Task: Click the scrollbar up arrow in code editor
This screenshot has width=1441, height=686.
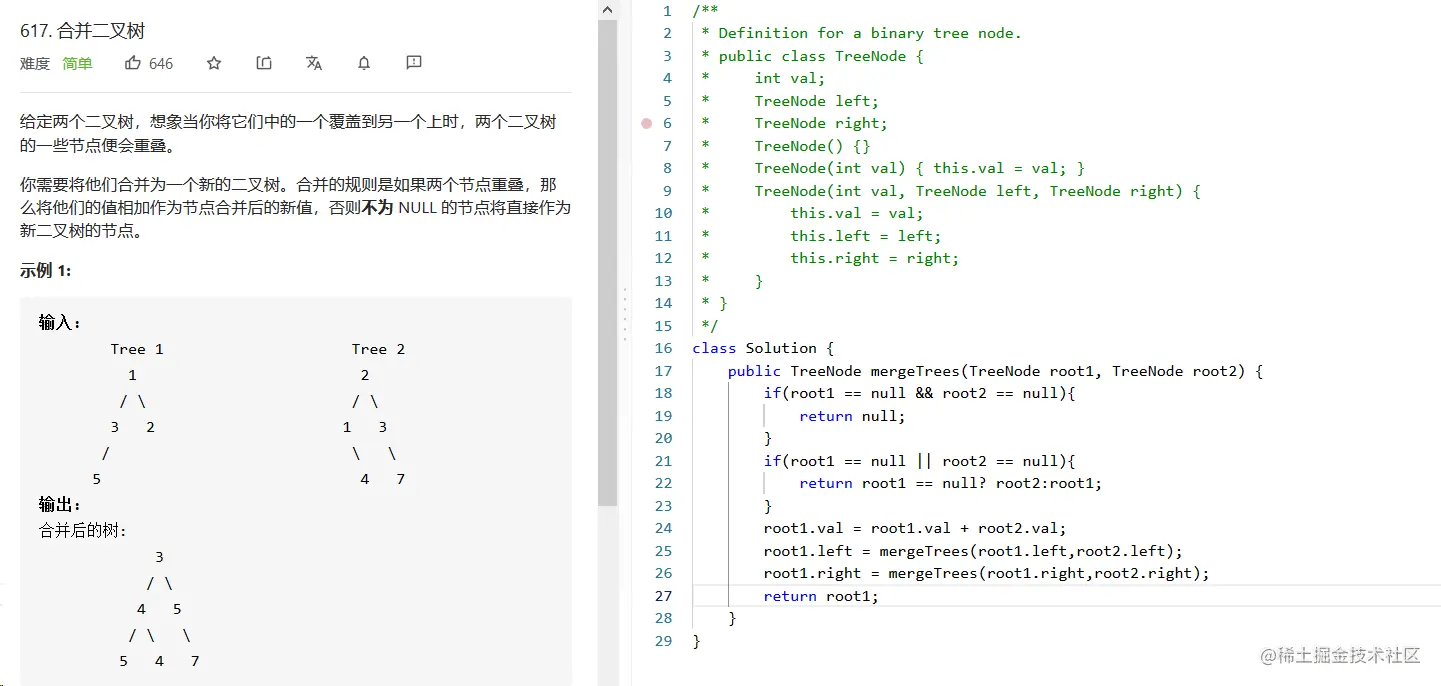Action: [607, 9]
